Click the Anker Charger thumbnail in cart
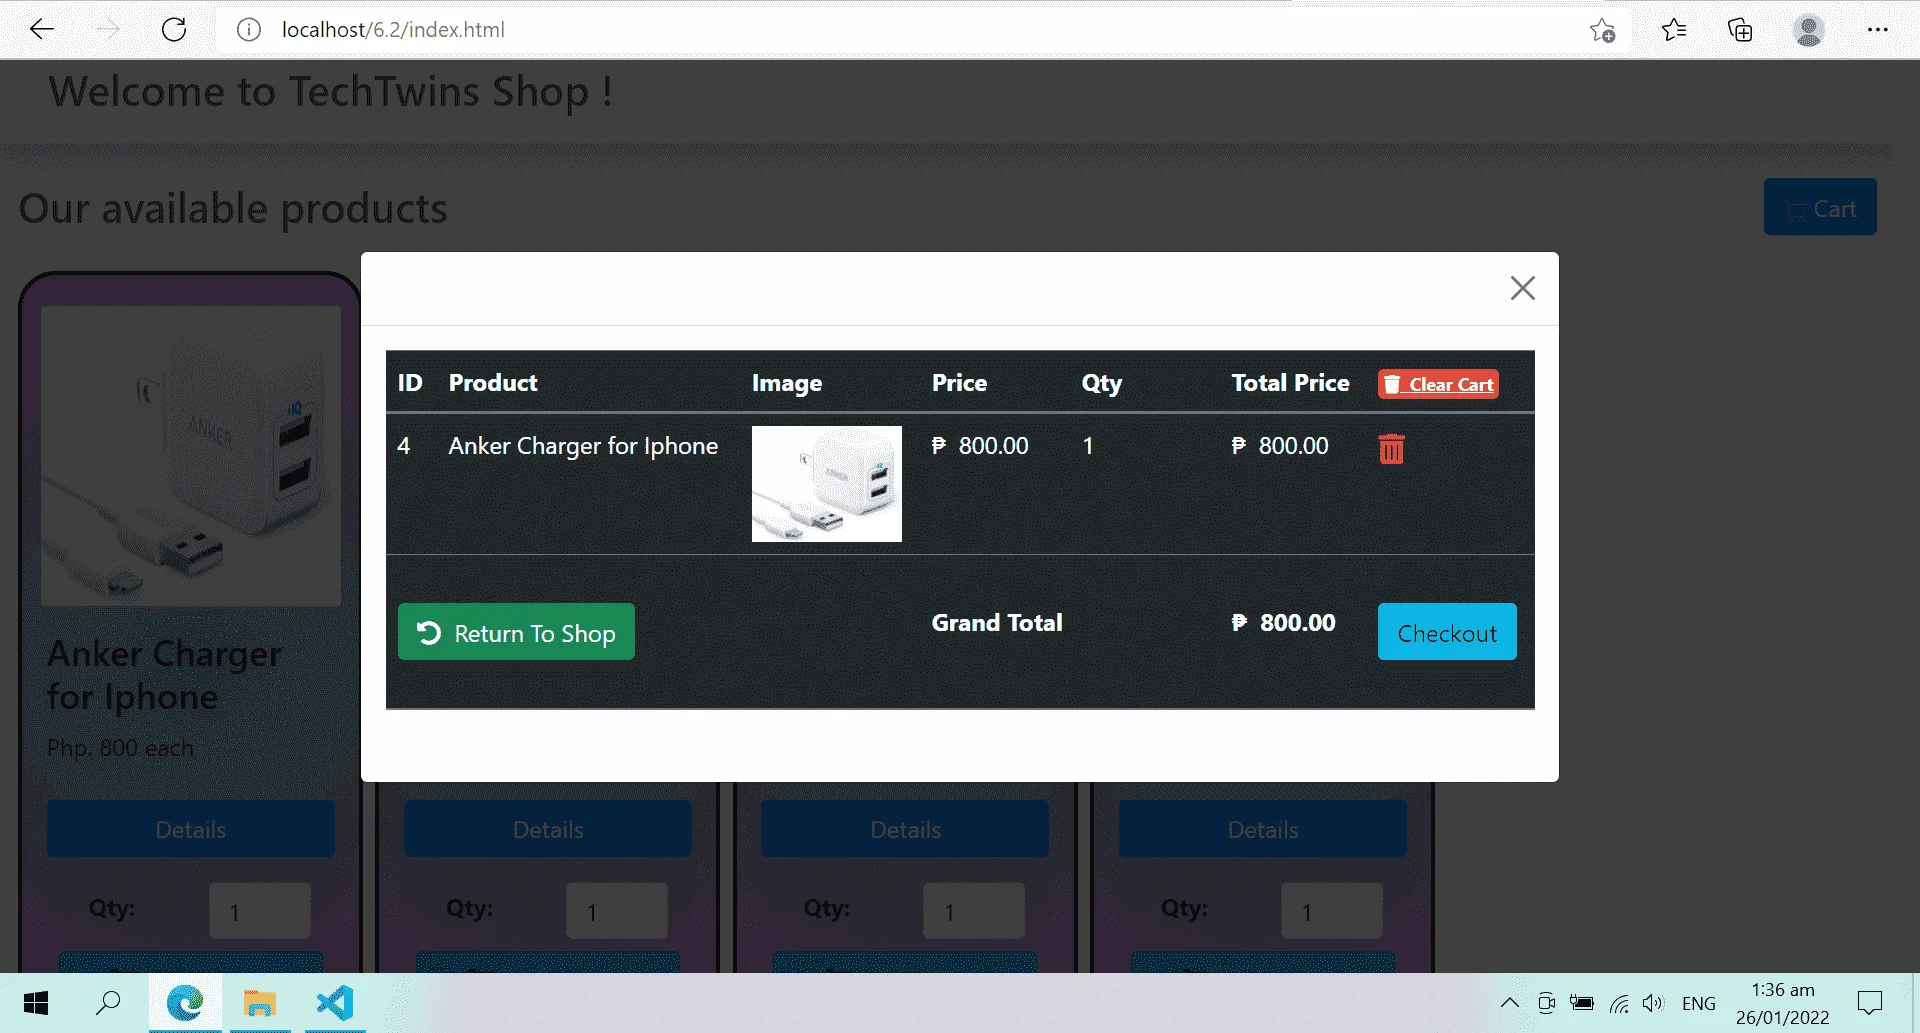This screenshot has width=1920, height=1033. [827, 484]
